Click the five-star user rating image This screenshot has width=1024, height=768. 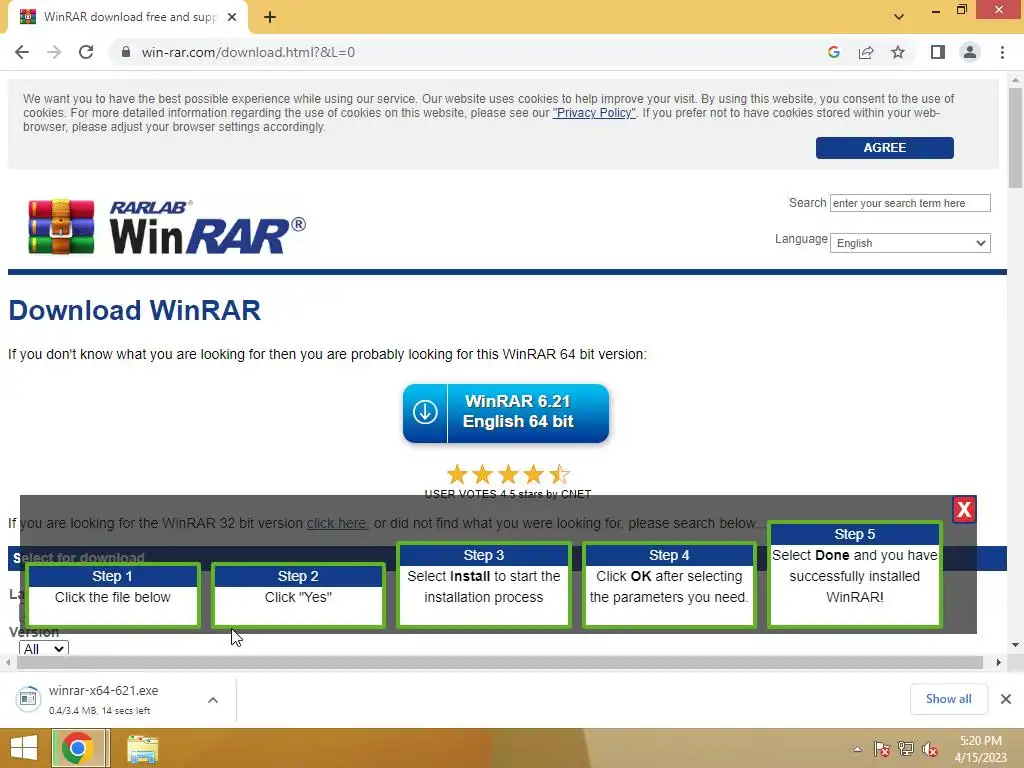tap(507, 474)
